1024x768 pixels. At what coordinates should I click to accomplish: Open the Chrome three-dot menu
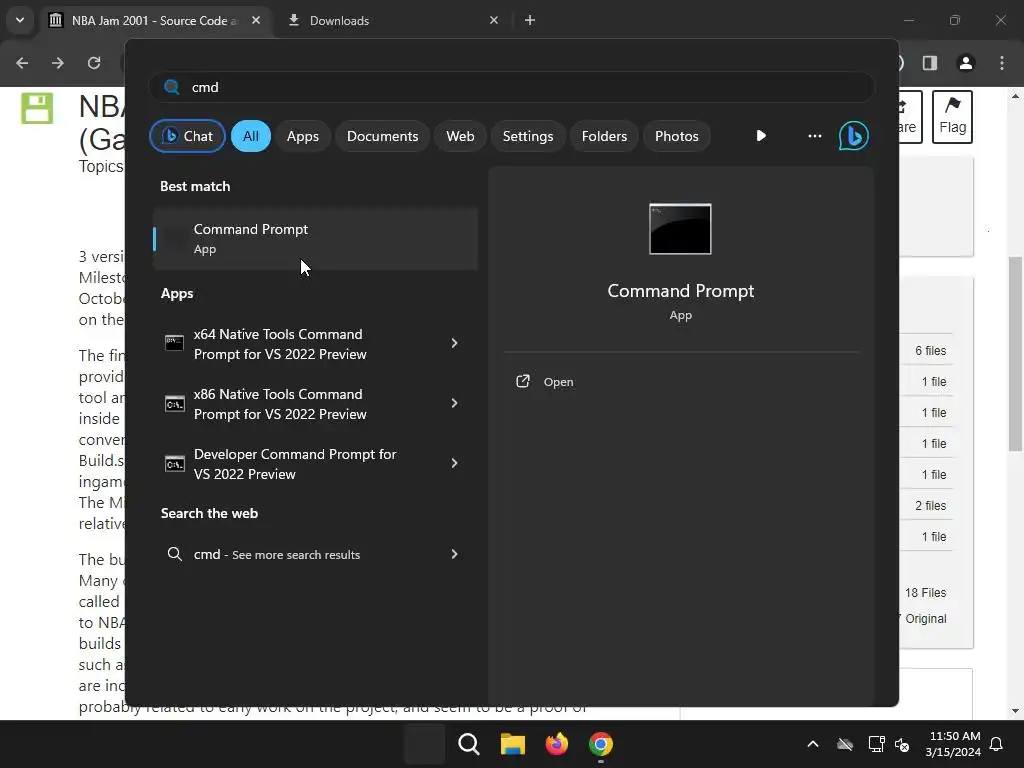1002,63
